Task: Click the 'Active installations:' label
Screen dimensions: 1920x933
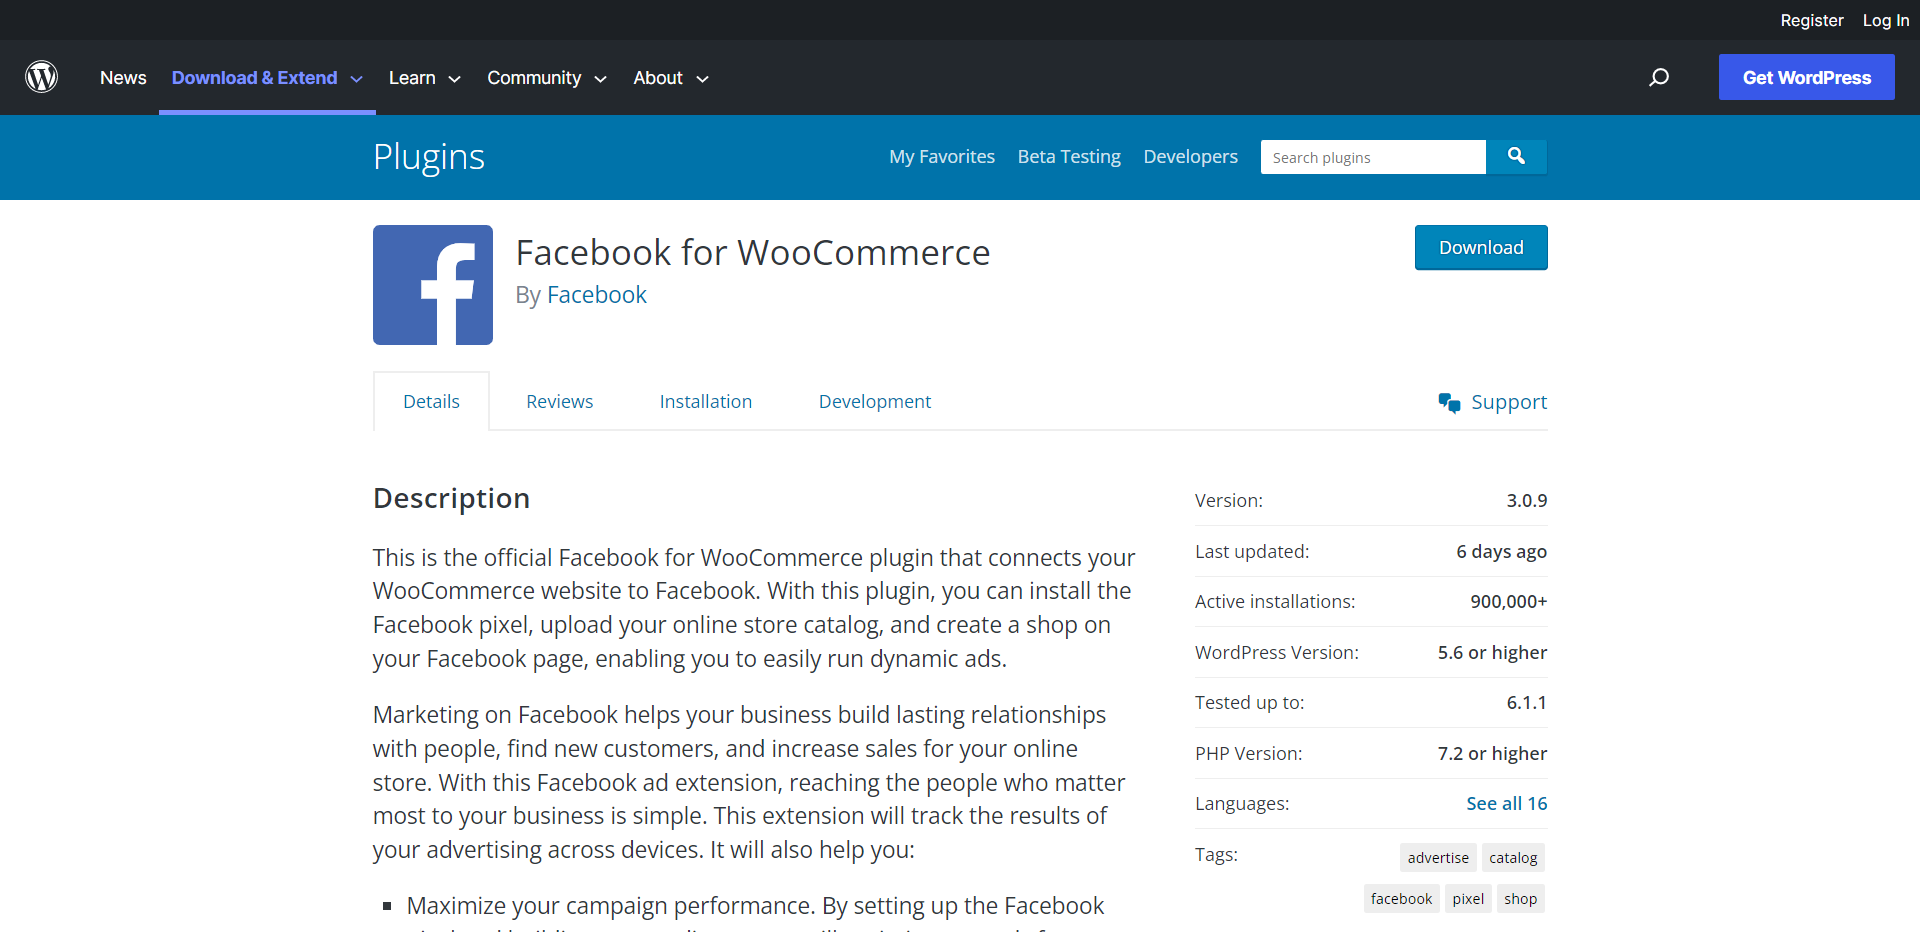Action: coord(1275,601)
